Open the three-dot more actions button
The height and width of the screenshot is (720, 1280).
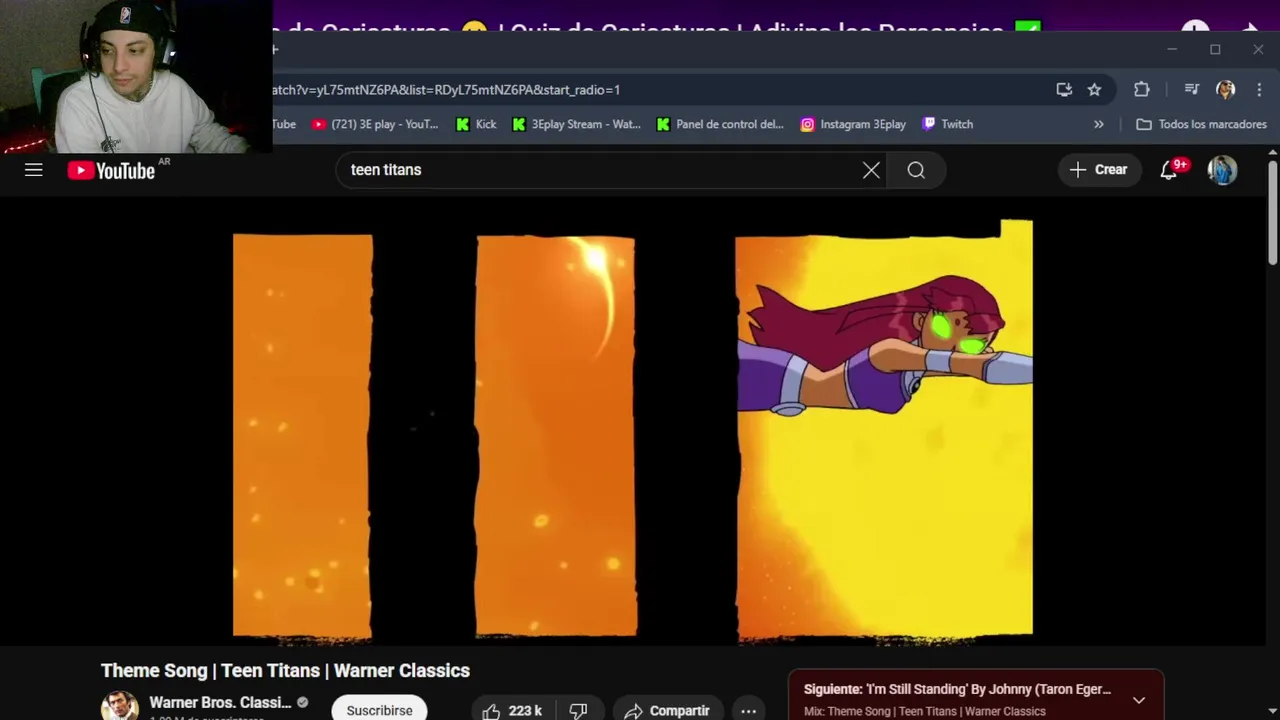[748, 710]
